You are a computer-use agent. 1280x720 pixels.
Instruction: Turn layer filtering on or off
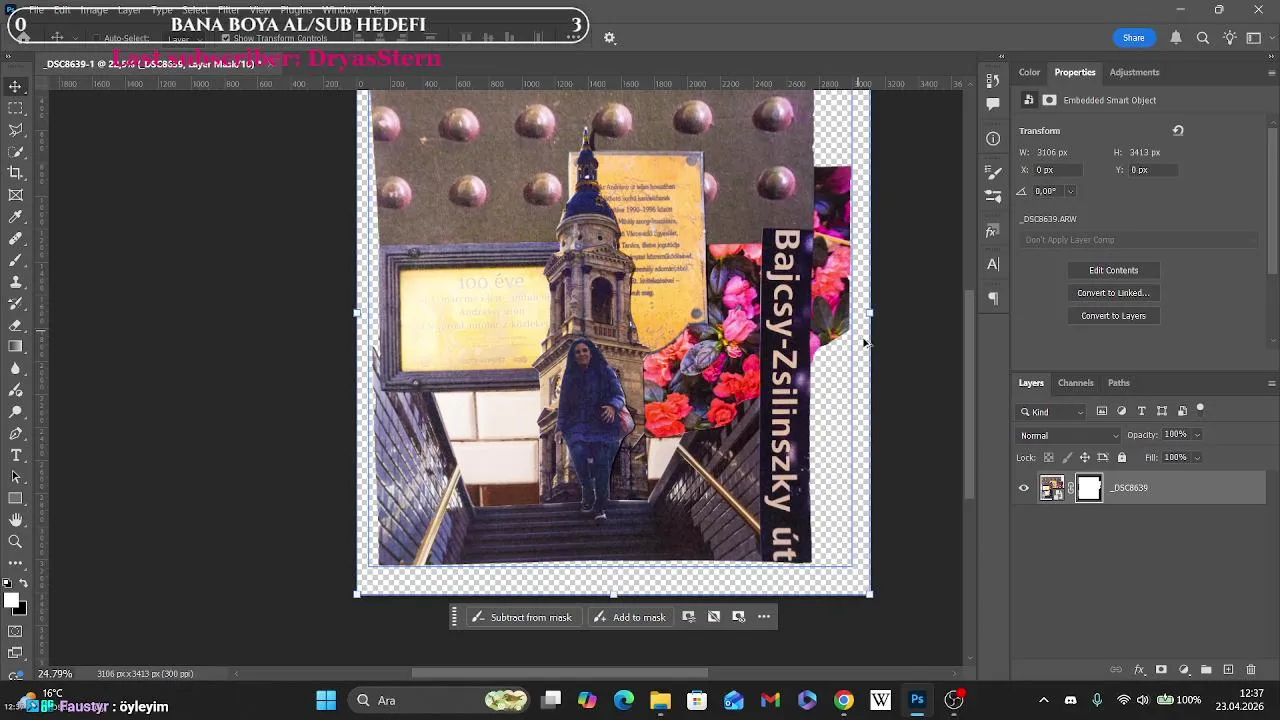tap(1200, 409)
